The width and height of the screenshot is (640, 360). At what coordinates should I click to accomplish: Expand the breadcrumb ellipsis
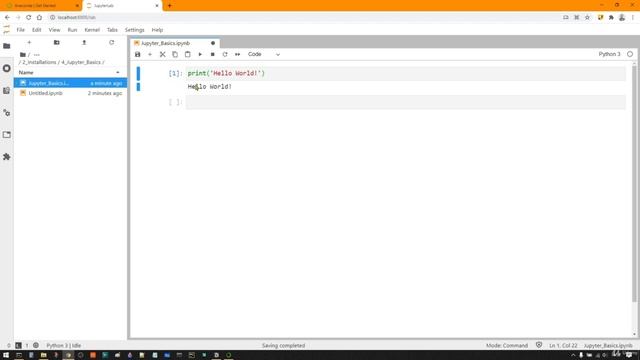point(37,55)
